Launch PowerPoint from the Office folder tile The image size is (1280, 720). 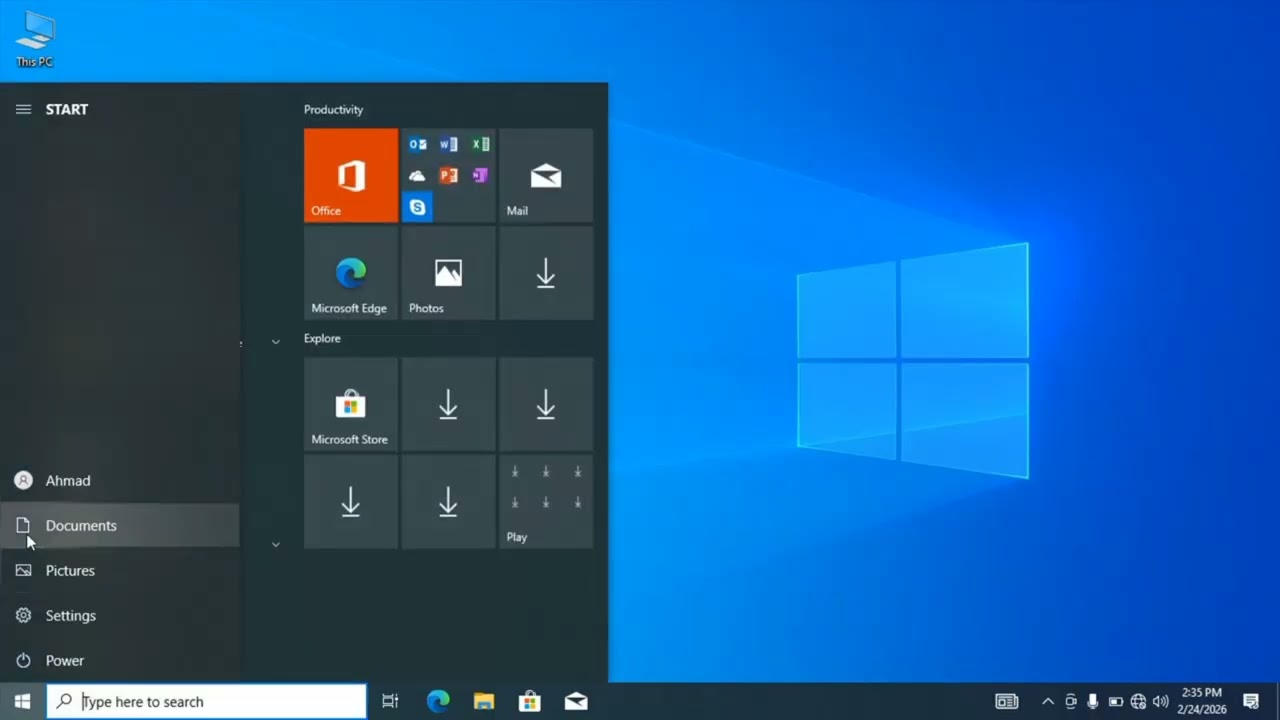pyautogui.click(x=448, y=176)
